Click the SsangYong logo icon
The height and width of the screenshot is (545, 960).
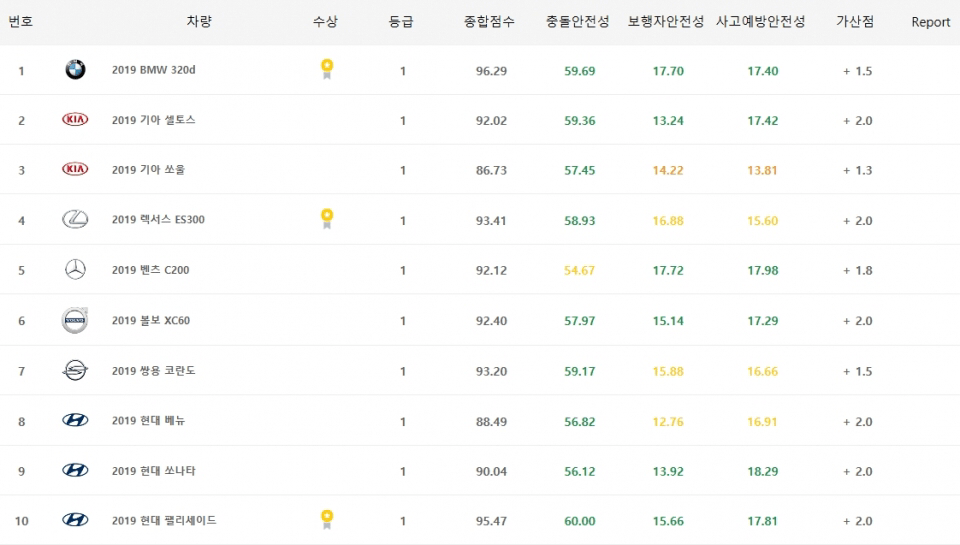[75, 370]
